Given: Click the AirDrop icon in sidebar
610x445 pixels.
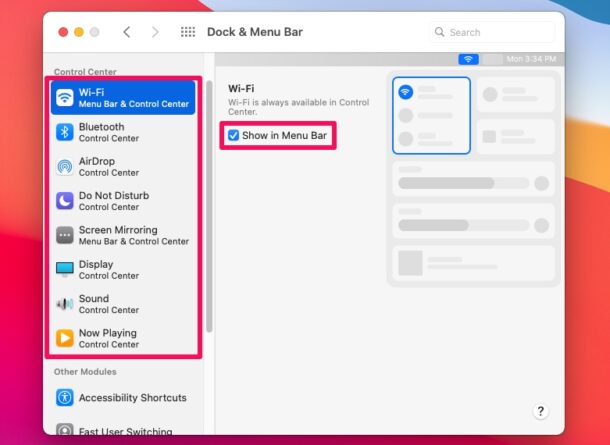Looking at the screenshot, I should [65, 166].
